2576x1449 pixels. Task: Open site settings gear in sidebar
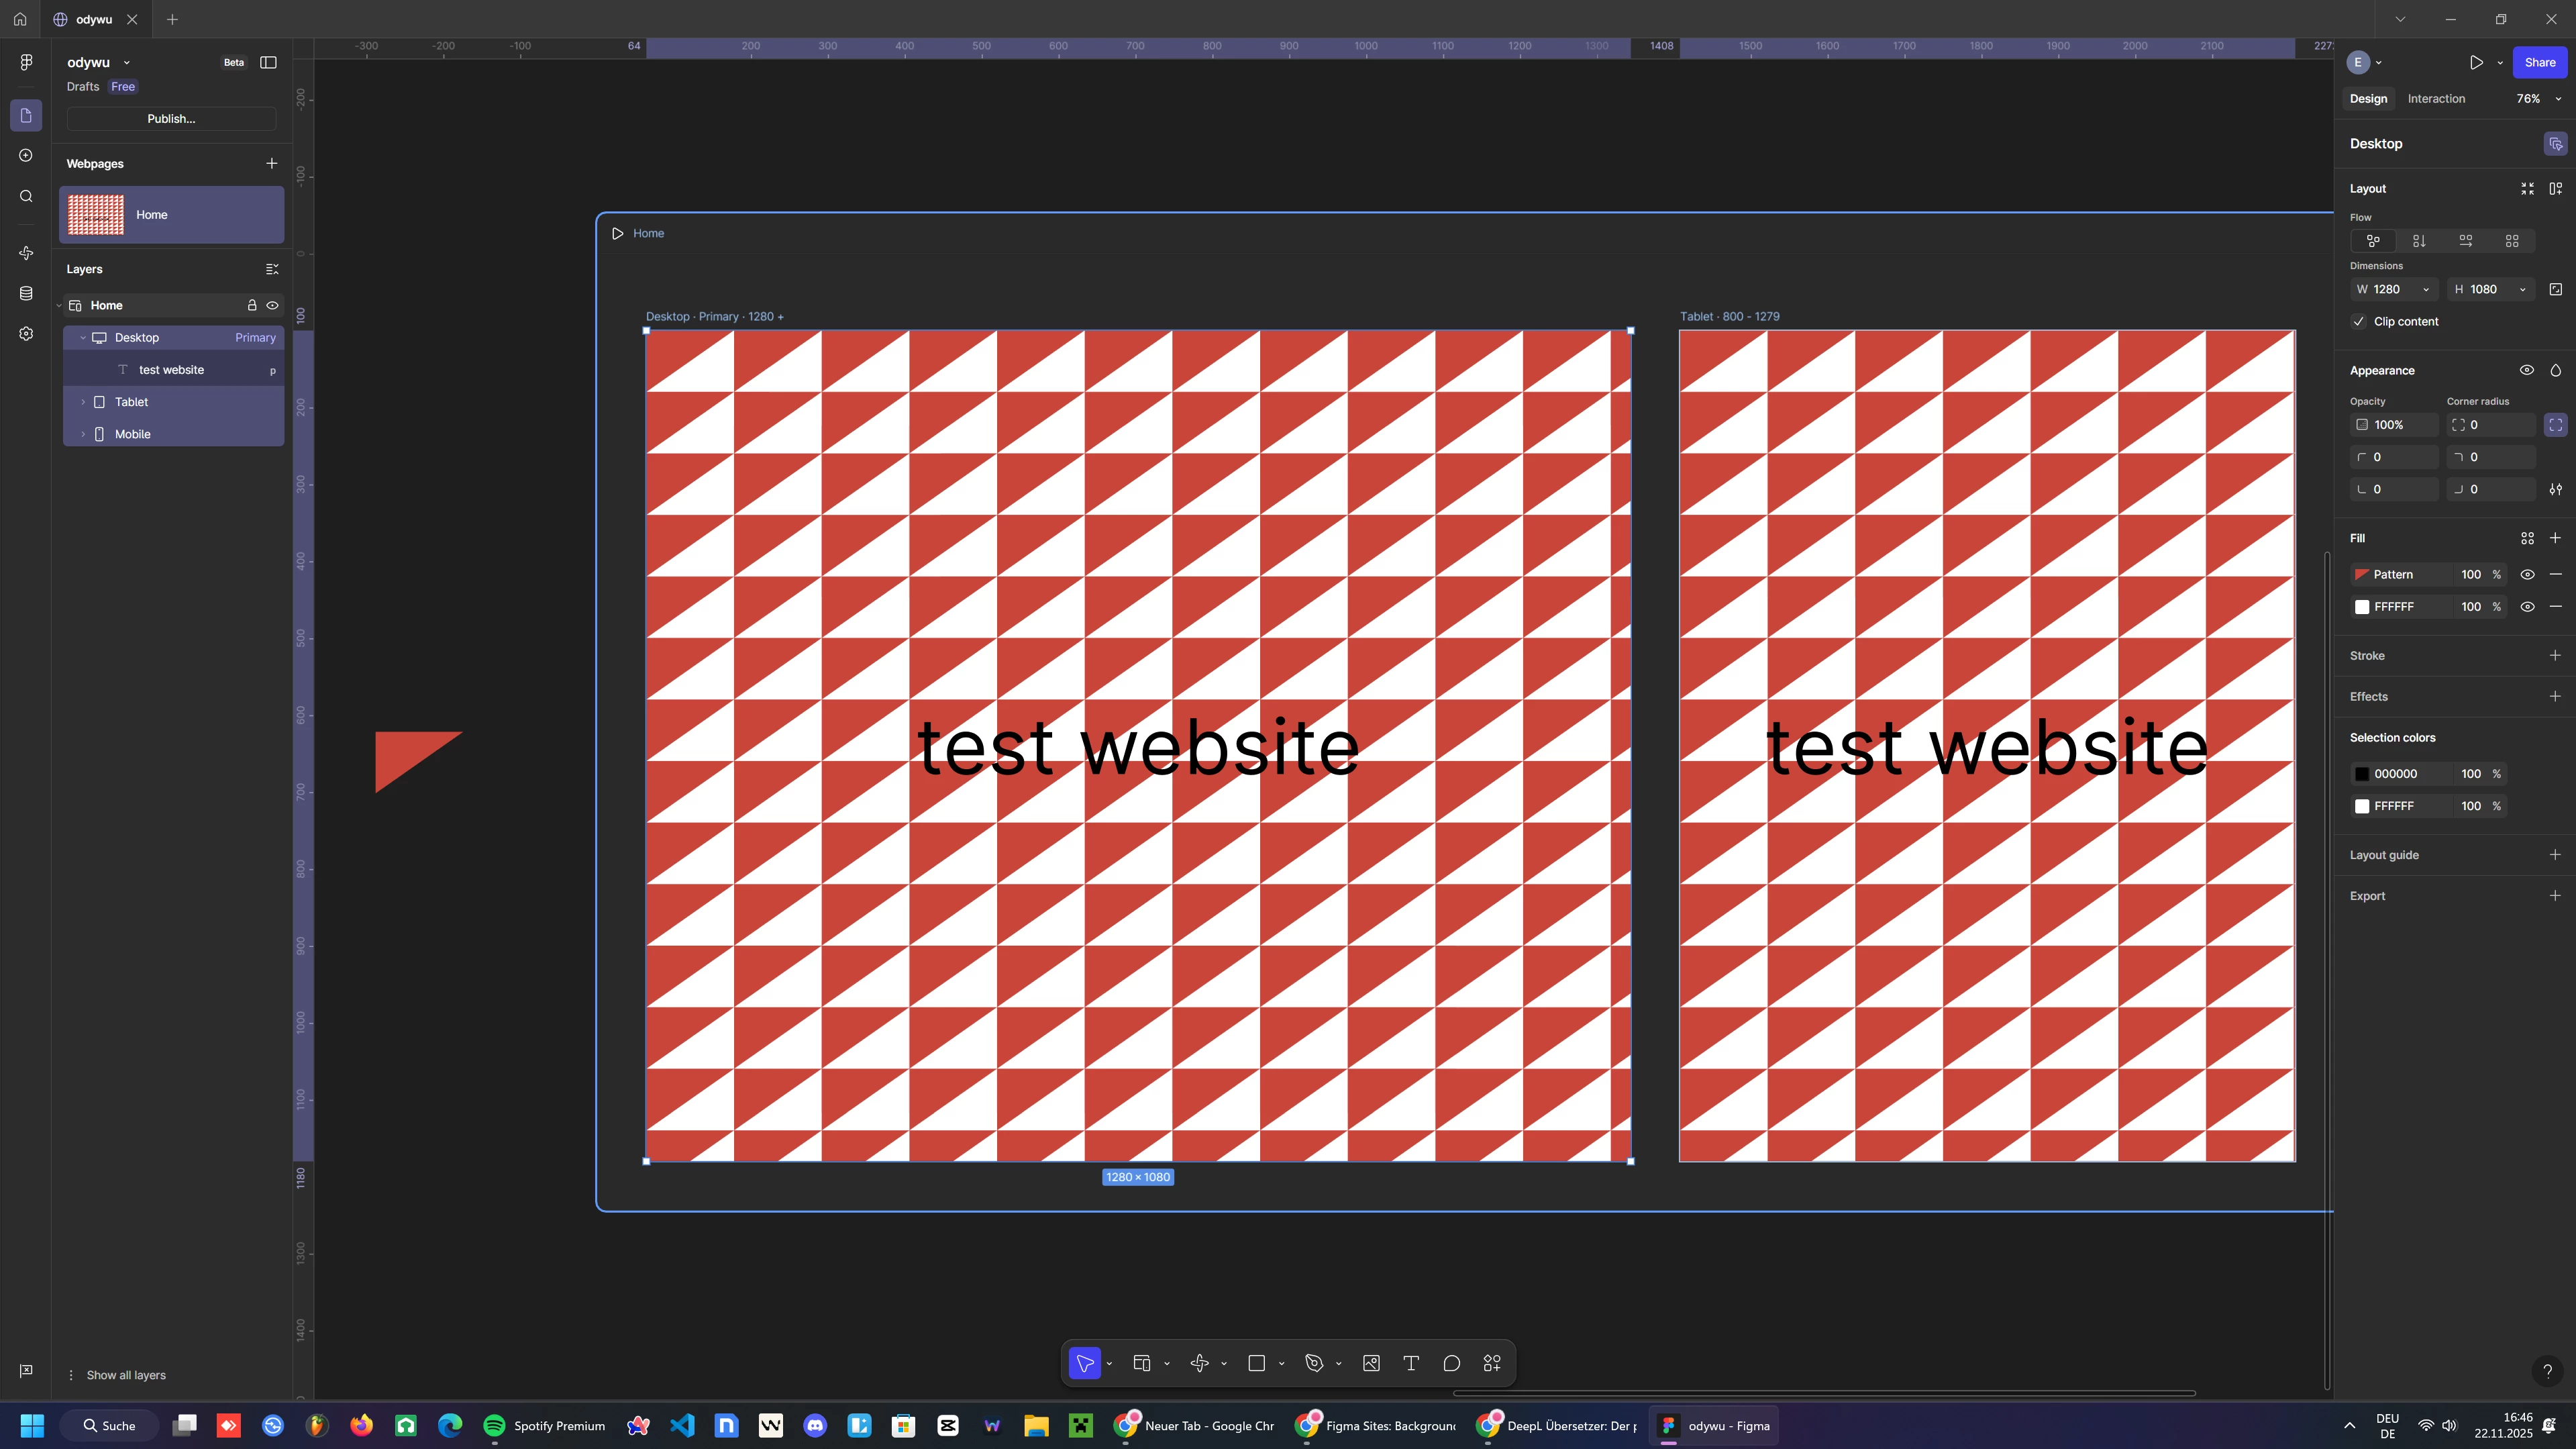26,334
